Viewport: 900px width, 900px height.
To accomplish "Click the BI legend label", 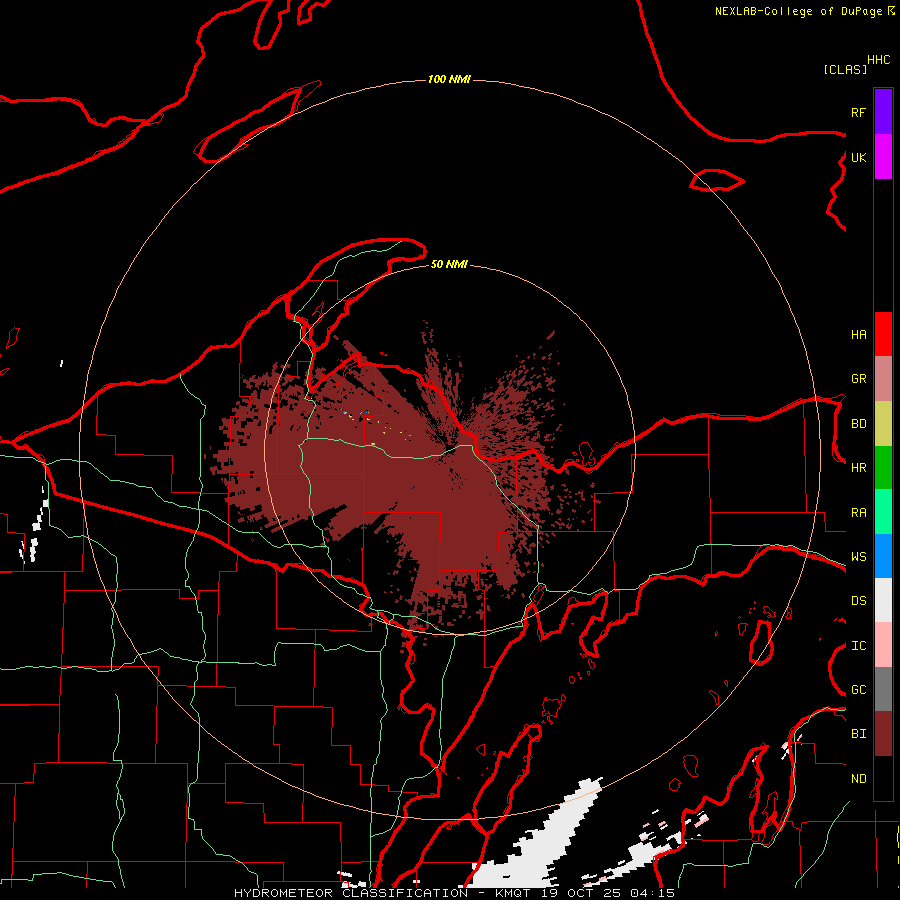I will click(858, 734).
